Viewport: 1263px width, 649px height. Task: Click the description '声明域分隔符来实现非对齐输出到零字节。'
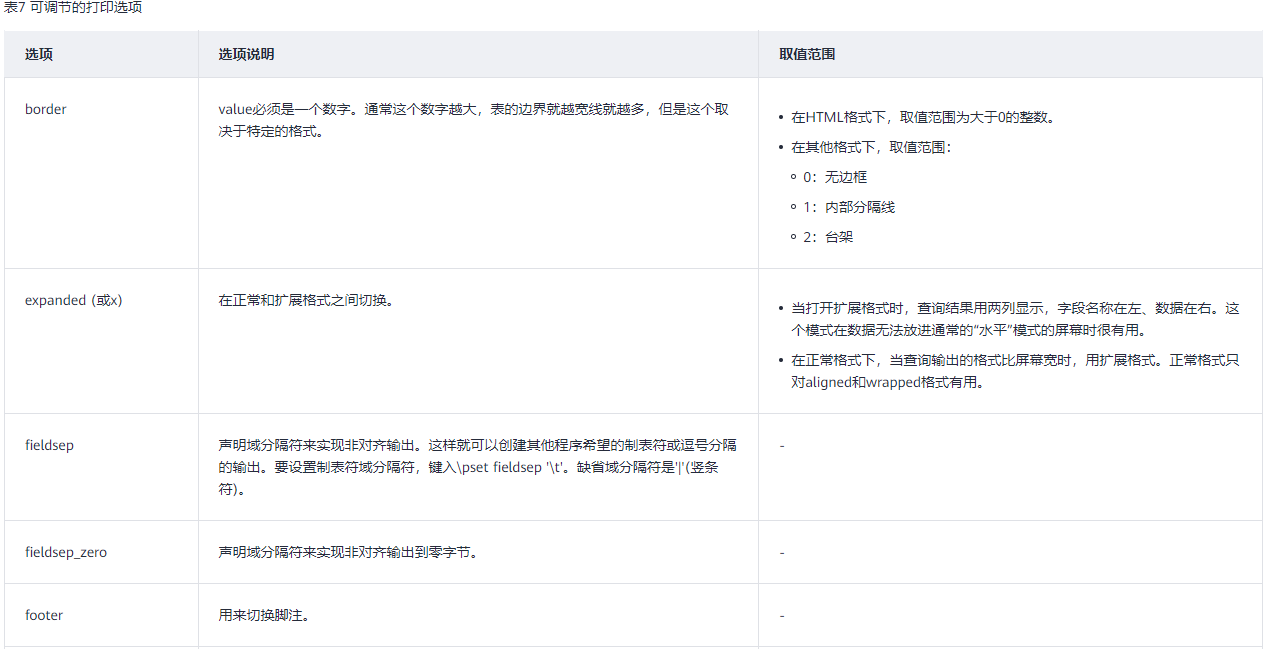tap(348, 552)
